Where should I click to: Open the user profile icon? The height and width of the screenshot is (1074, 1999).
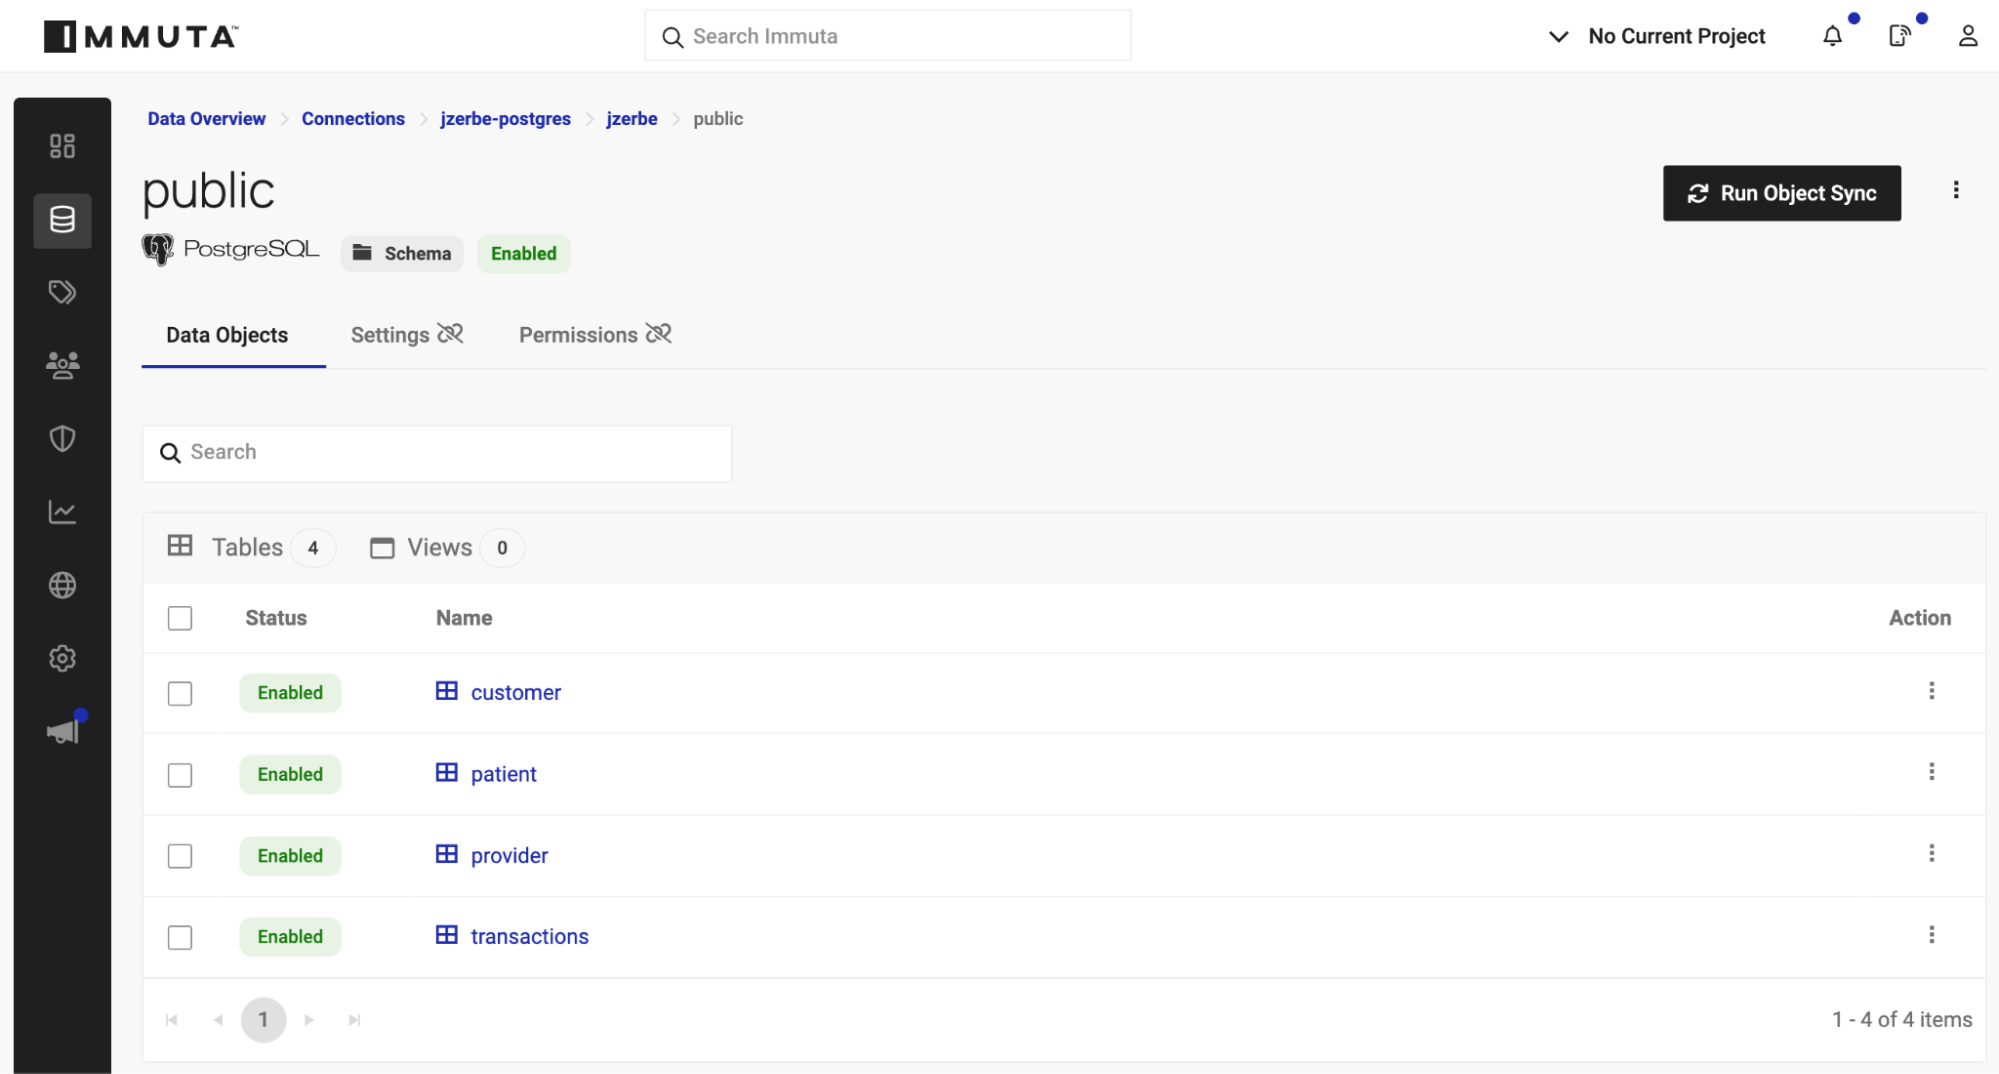coord(1967,36)
